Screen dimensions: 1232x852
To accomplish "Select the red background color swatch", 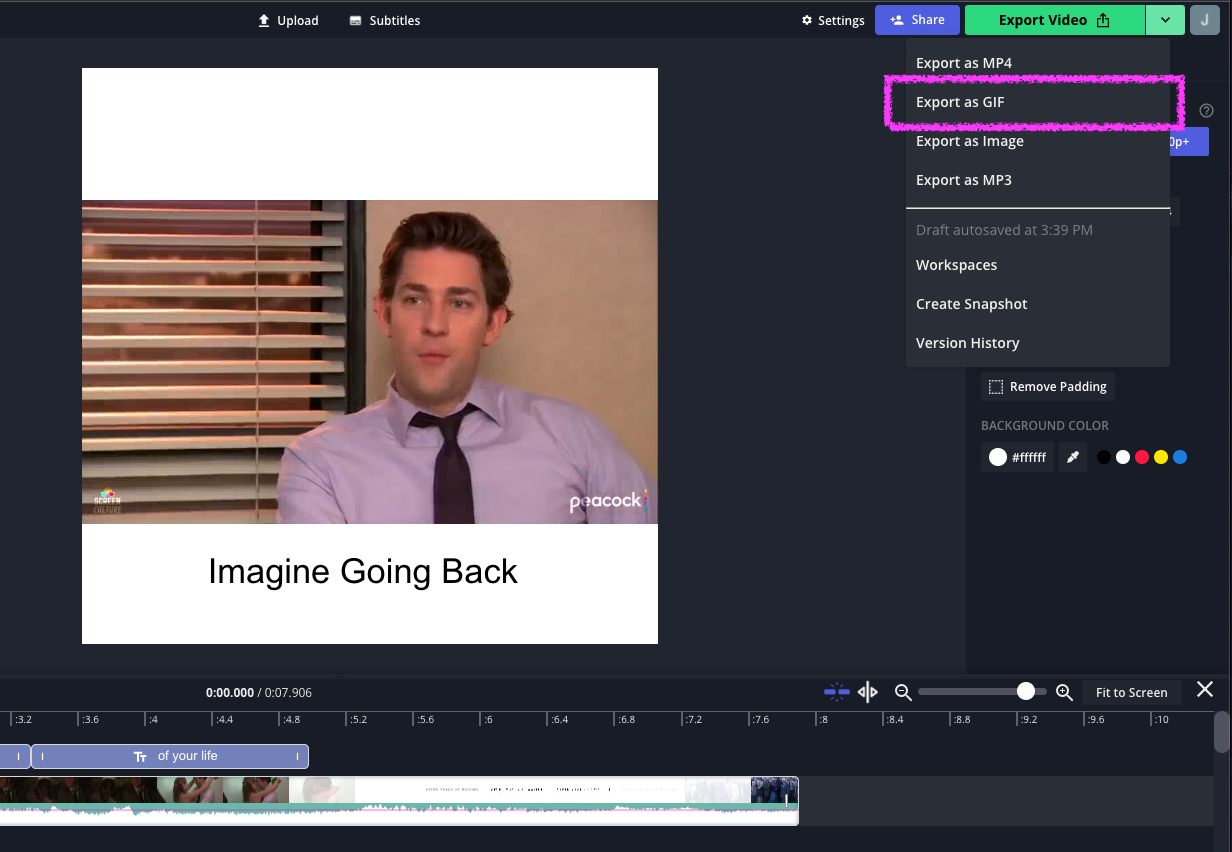I will tap(1142, 457).
